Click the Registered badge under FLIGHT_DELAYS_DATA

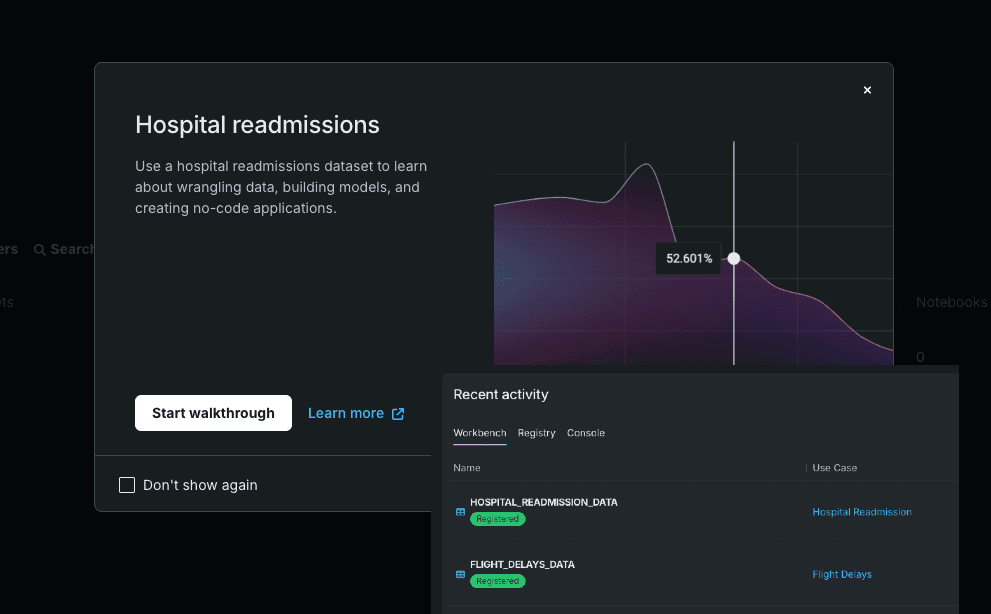tap(497, 581)
